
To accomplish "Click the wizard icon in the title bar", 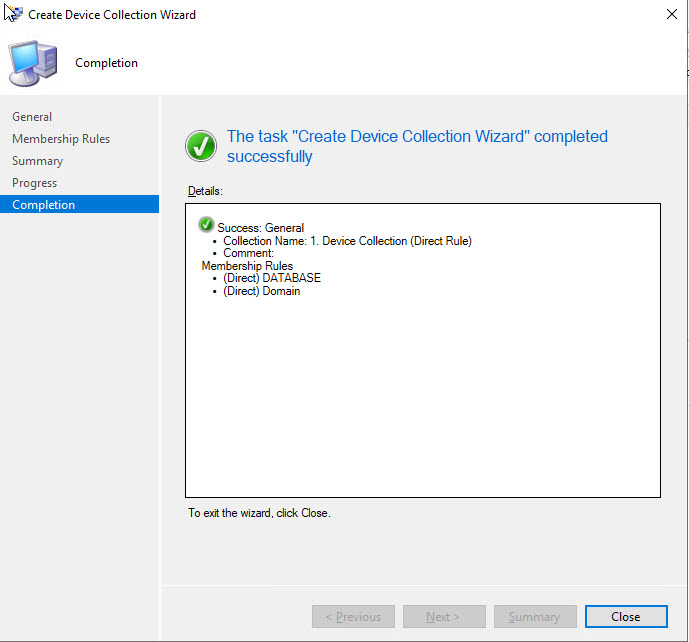I will pos(14,14).
